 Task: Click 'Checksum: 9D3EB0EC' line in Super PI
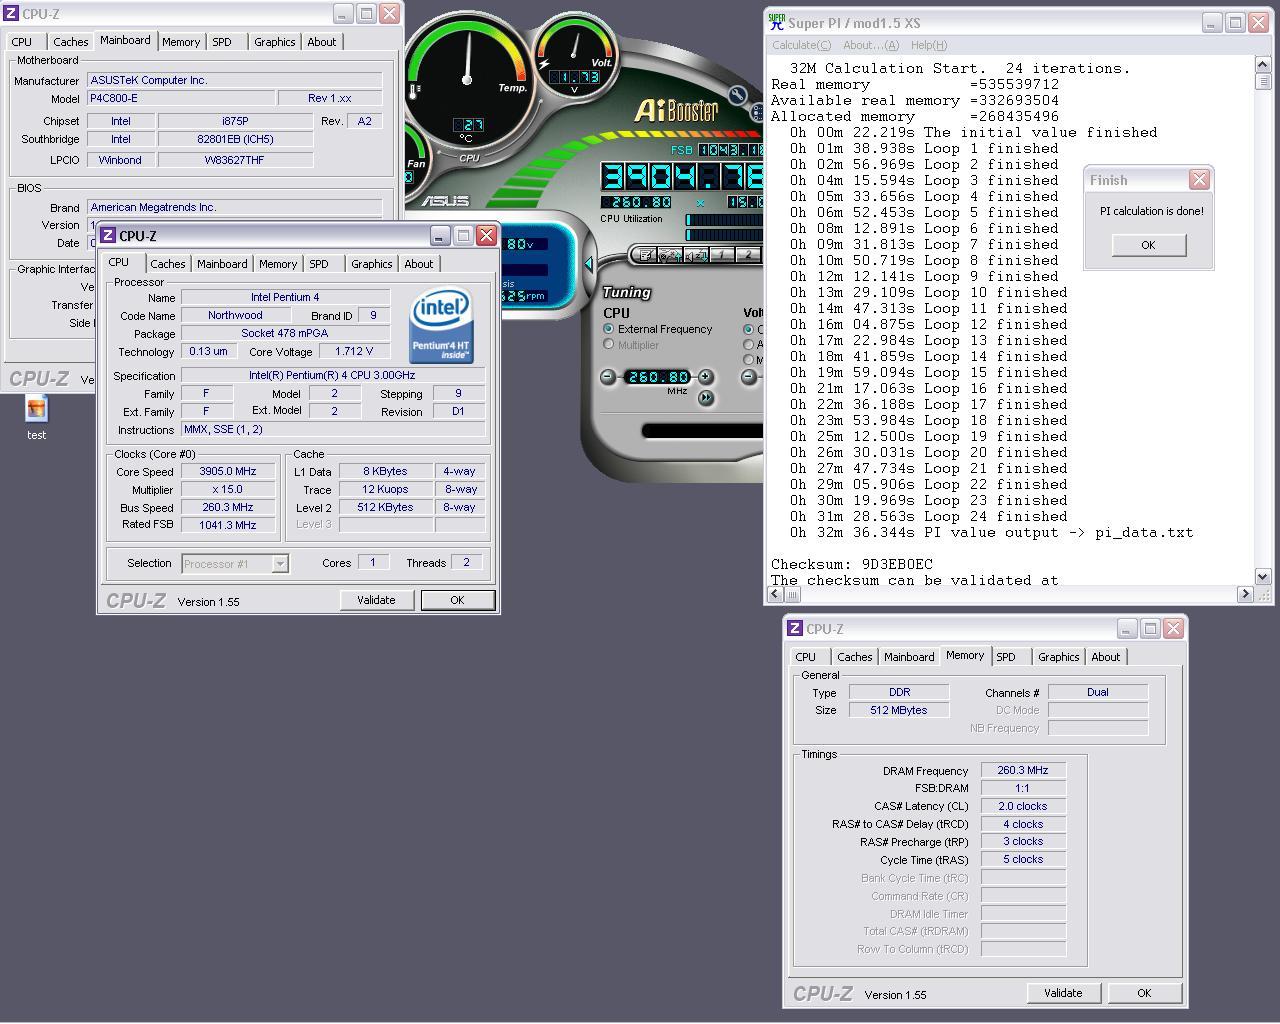[x=852, y=564]
